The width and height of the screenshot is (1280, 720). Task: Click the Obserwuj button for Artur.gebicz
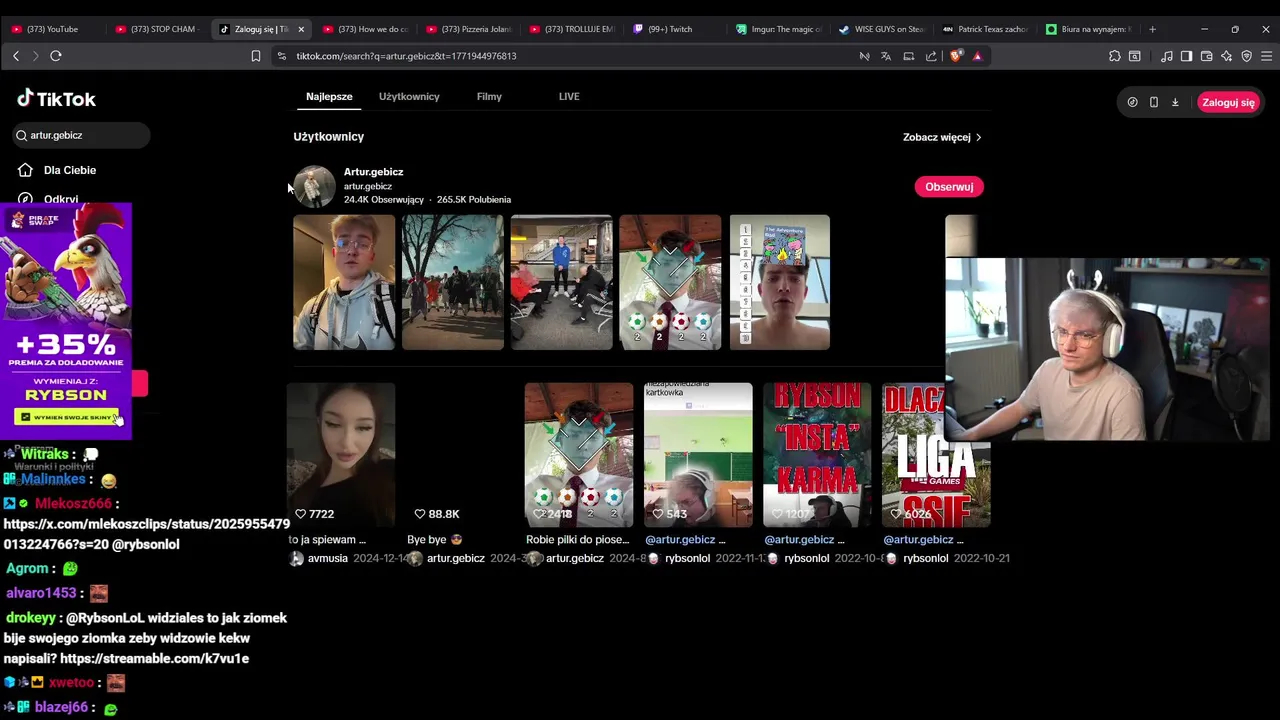click(949, 187)
